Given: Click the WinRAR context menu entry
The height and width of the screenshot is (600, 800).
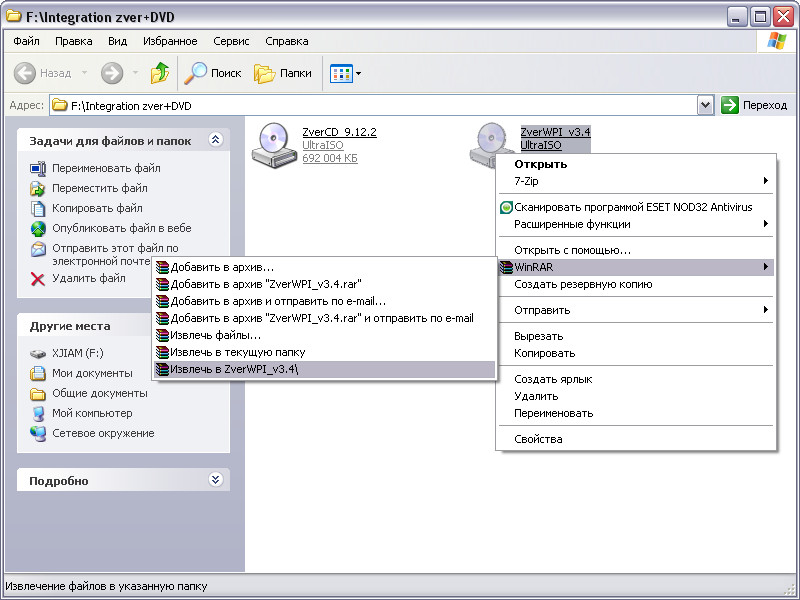Looking at the screenshot, I should (x=636, y=267).
